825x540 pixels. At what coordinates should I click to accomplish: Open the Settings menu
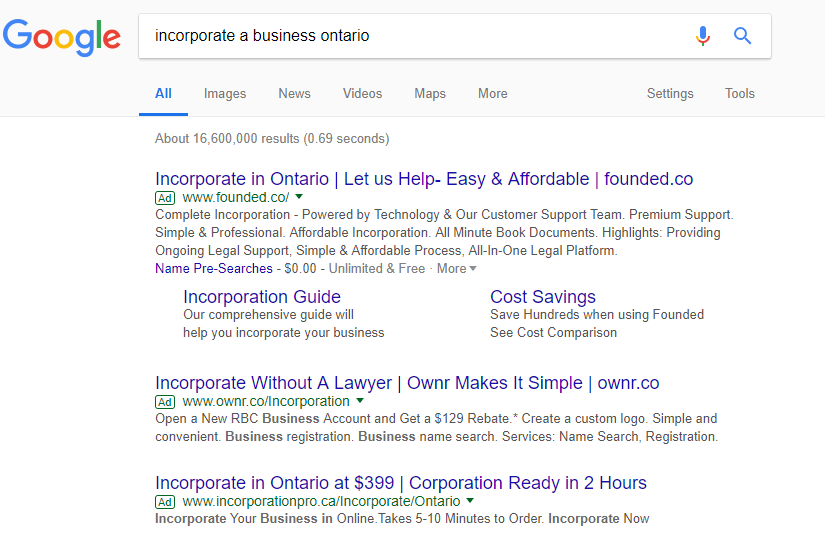tap(669, 94)
